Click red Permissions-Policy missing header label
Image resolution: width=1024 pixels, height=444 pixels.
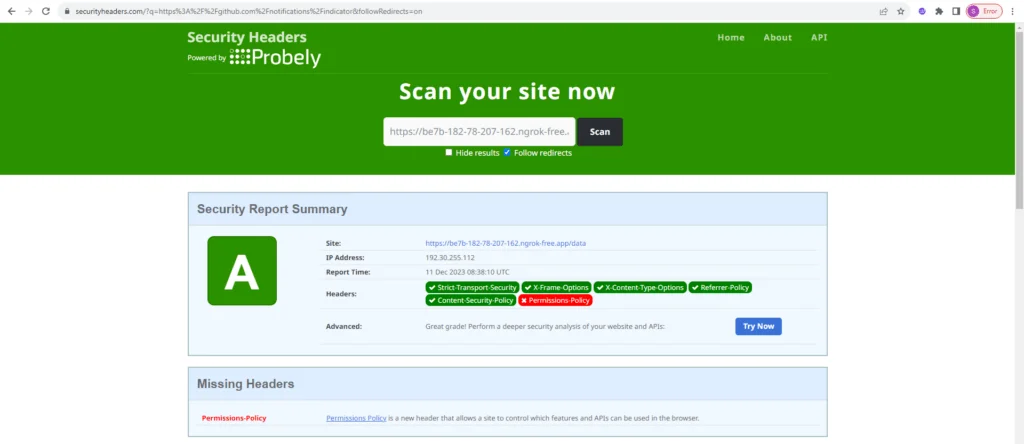(x=234, y=418)
